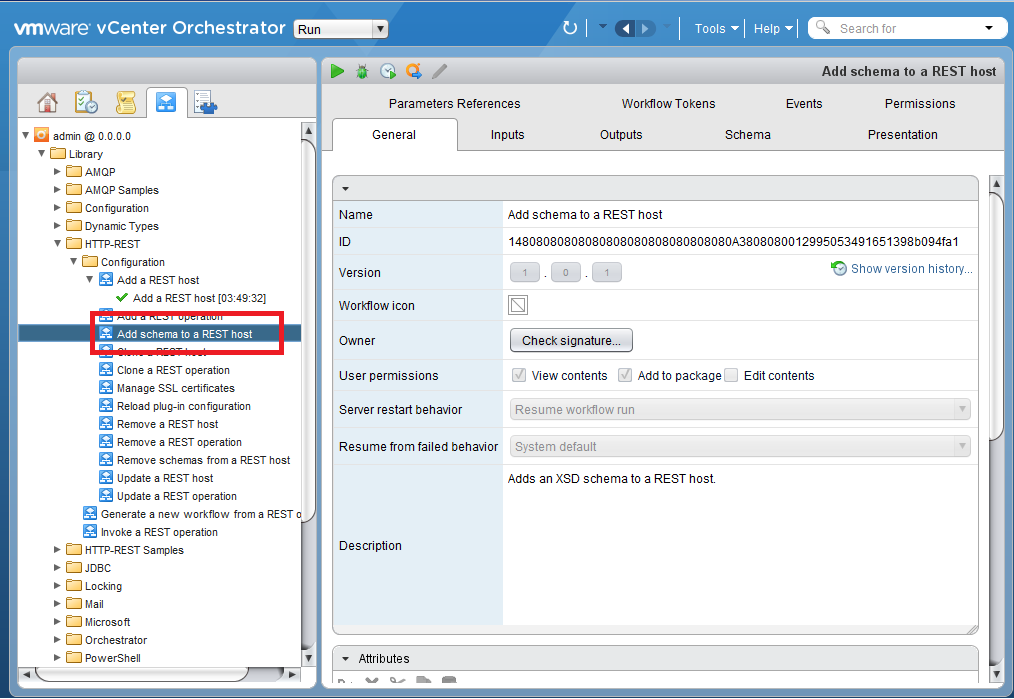Image resolution: width=1014 pixels, height=699 pixels.
Task: Open the schedule workflow icon
Action: coord(387,71)
